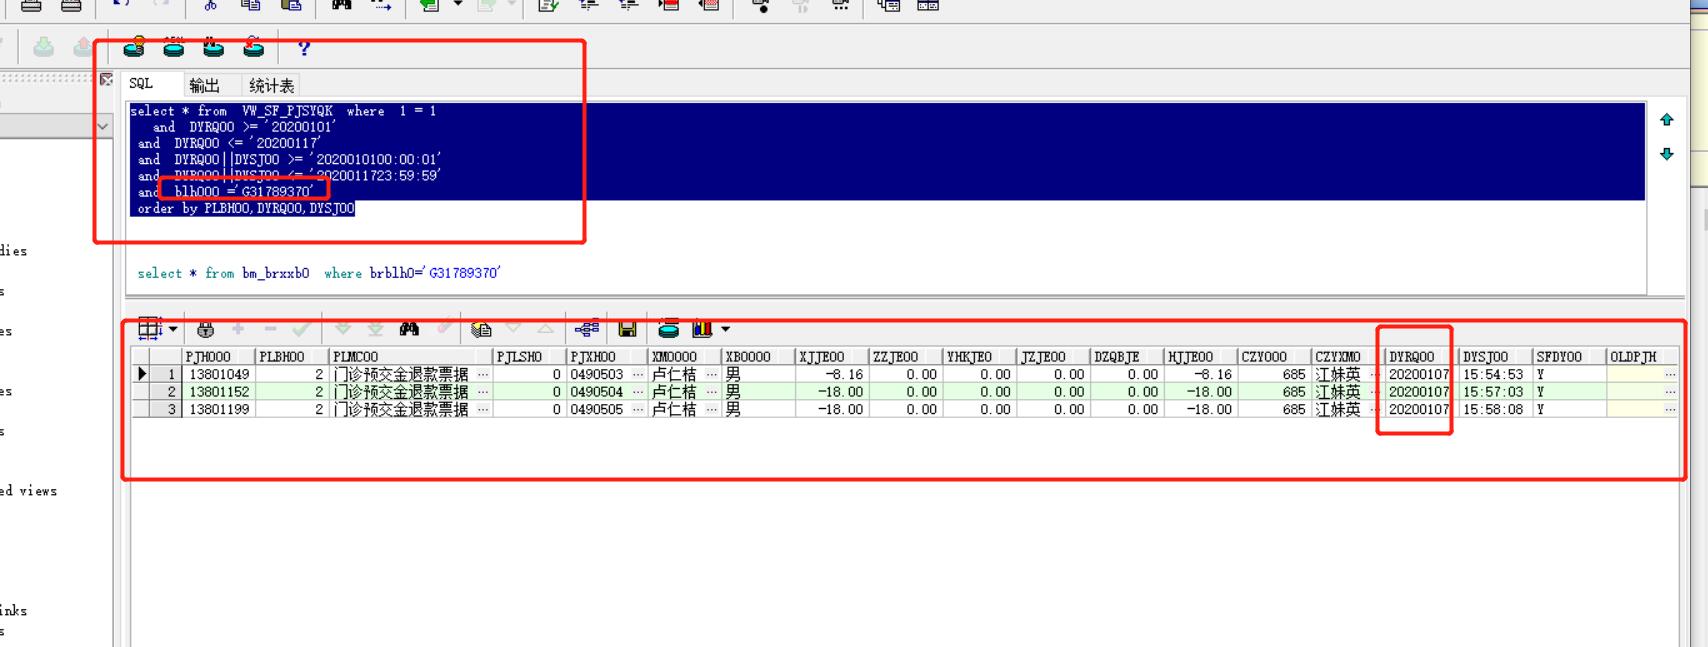Close the docked panel with the X icon
The width and height of the screenshot is (1708, 647).
click(x=106, y=80)
